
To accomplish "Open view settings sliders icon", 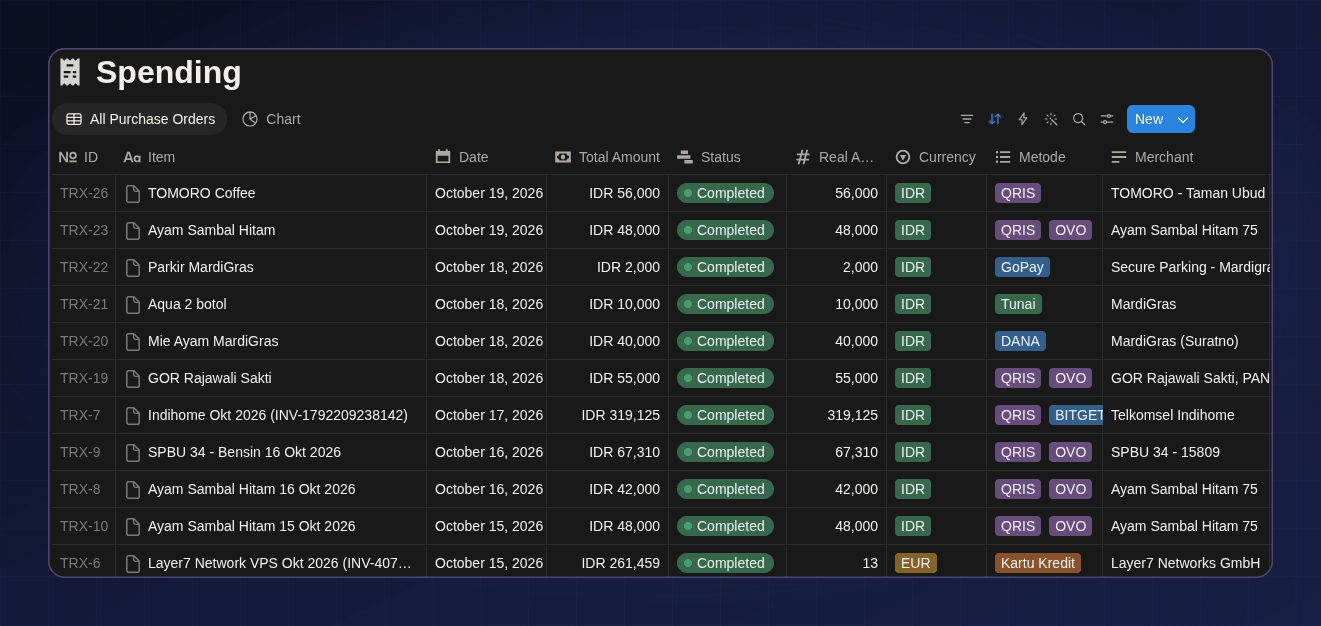I will (1107, 119).
